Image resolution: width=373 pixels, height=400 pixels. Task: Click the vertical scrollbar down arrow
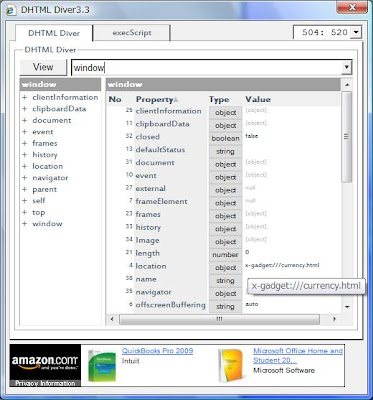pyautogui.click(x=347, y=307)
